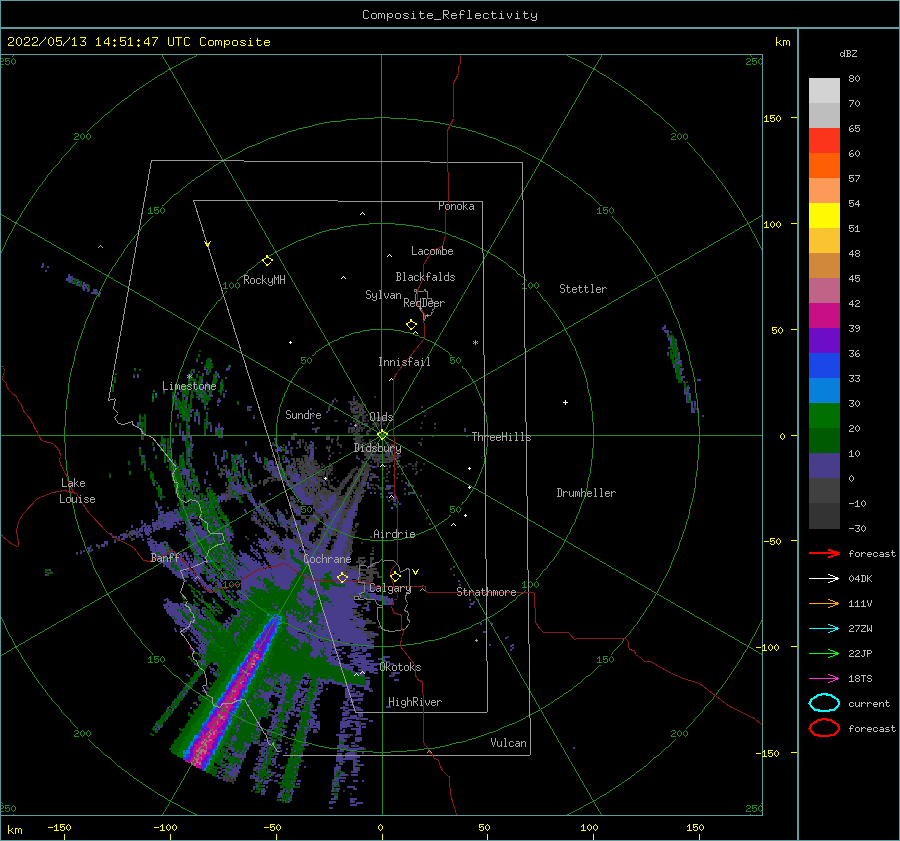The height and width of the screenshot is (841, 900).
Task: Click the km unit label at the top right
Action: (782, 42)
